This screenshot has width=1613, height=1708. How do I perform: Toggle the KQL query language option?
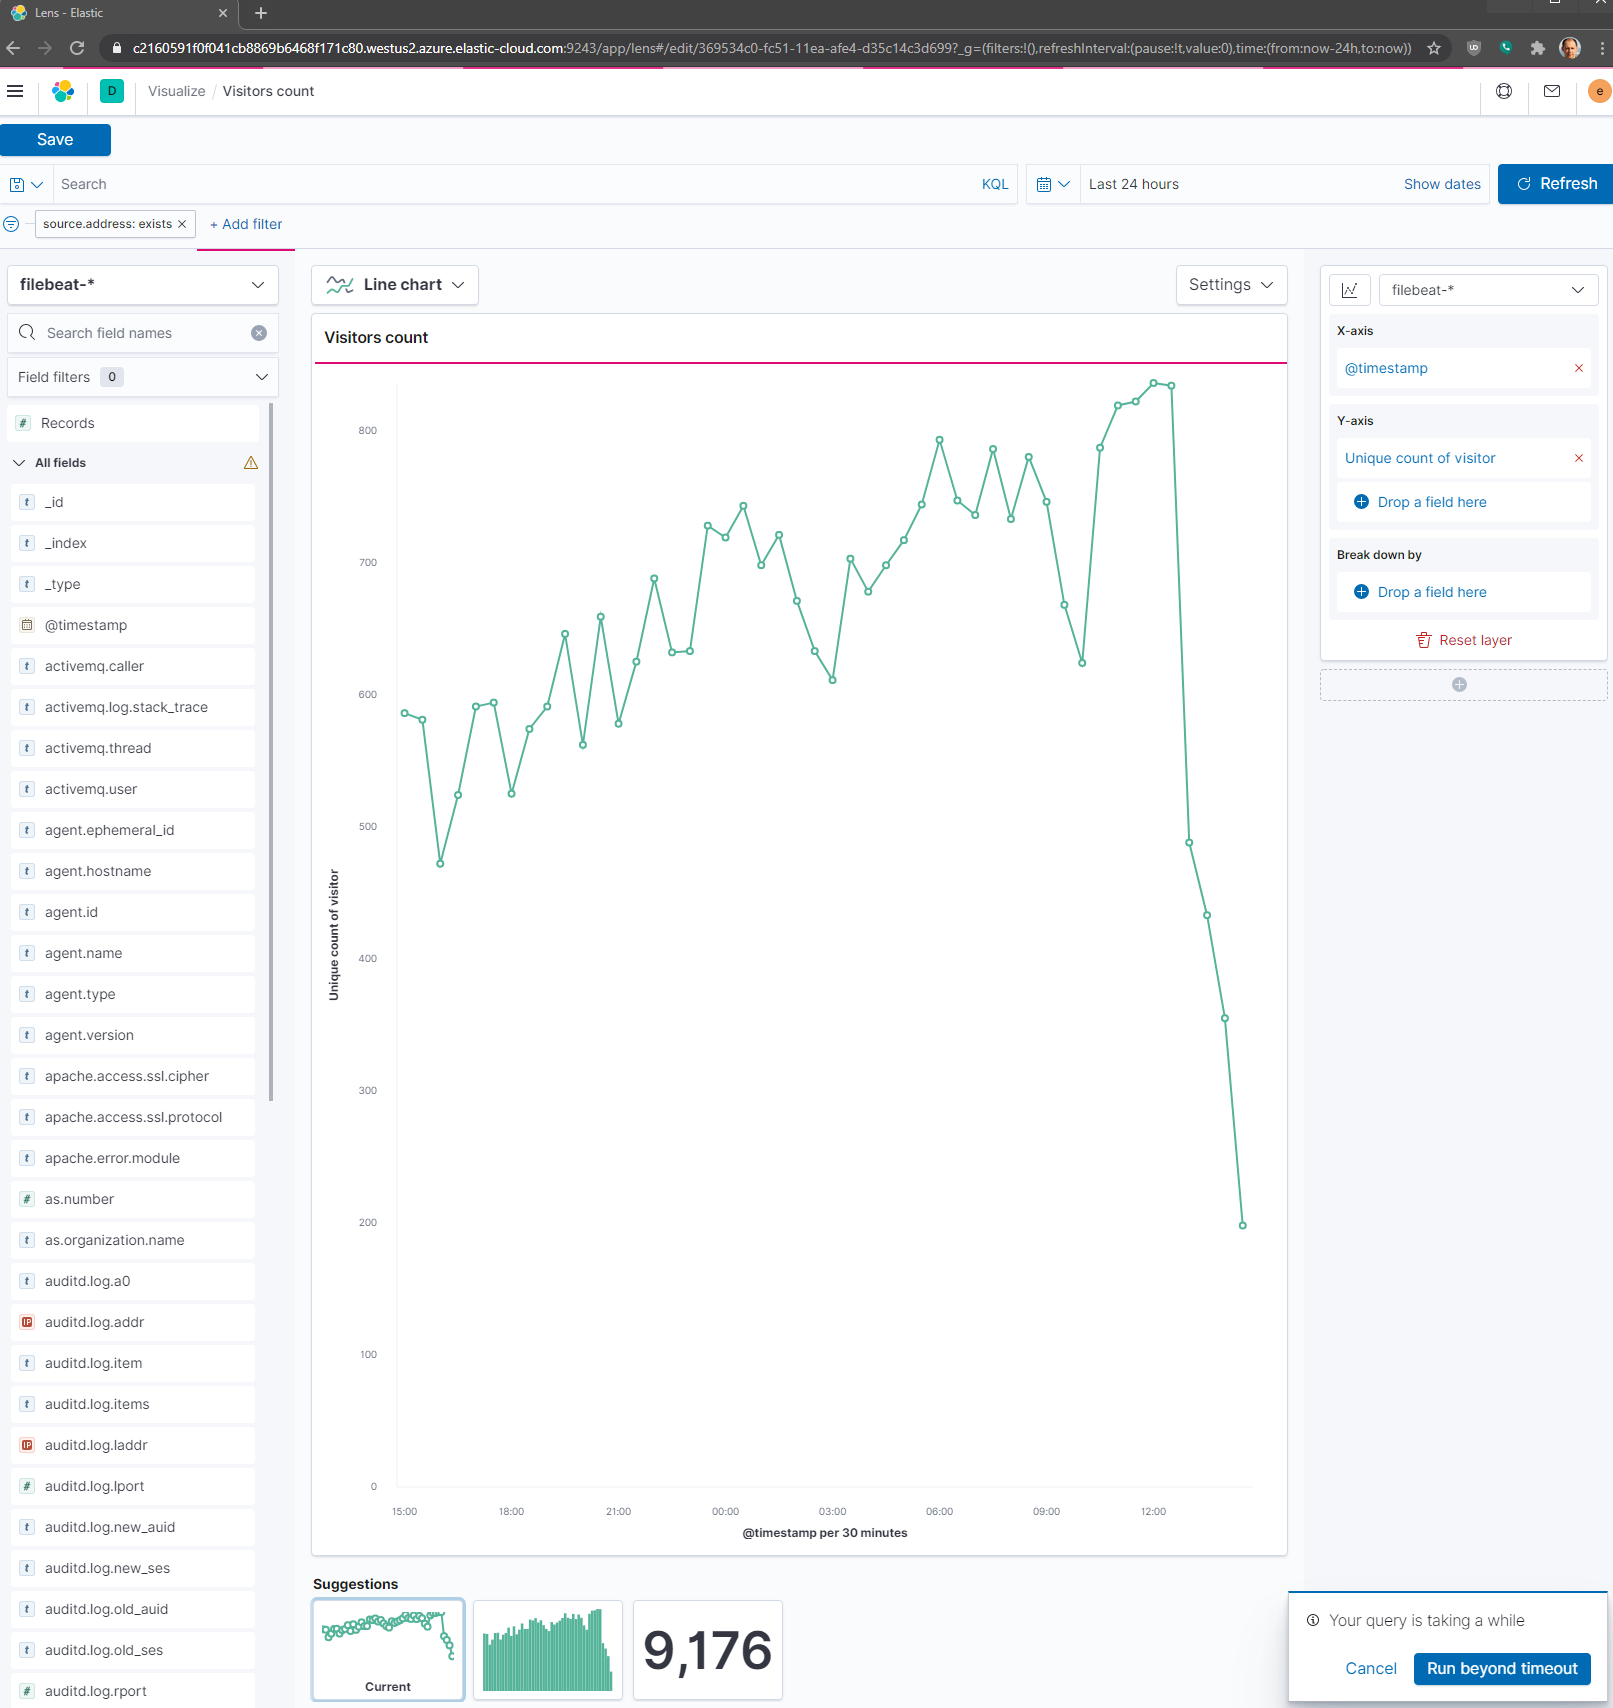[995, 184]
